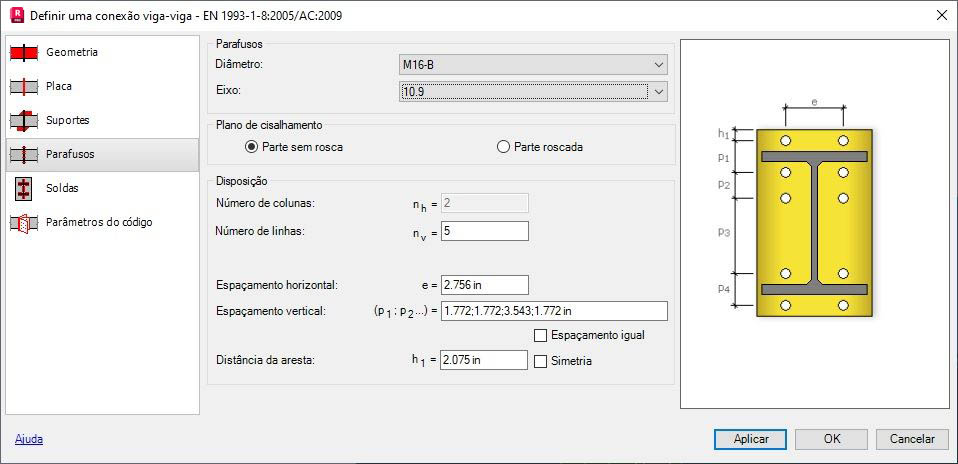Open the Diâmetro M16-B dropdown
The width and height of the screenshot is (958, 464).
(x=533, y=64)
